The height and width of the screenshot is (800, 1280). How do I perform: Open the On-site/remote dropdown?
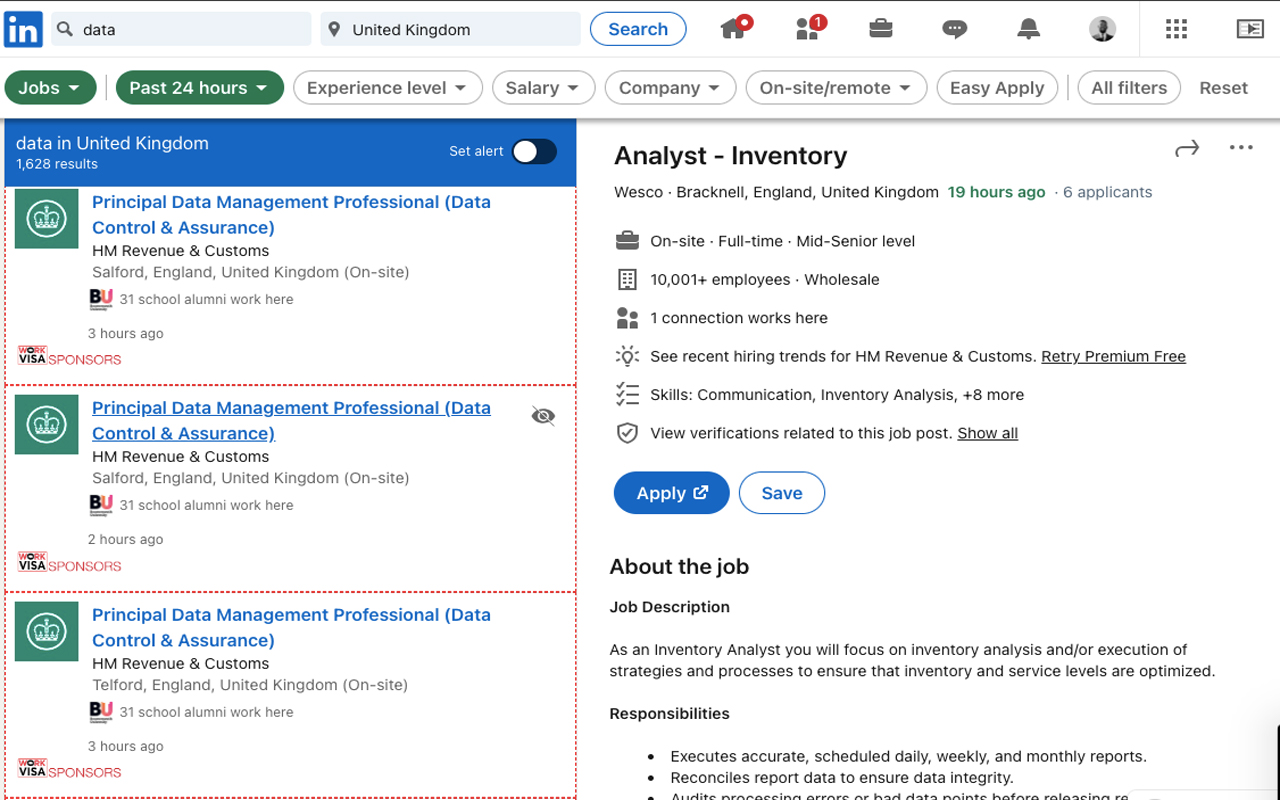tap(836, 88)
